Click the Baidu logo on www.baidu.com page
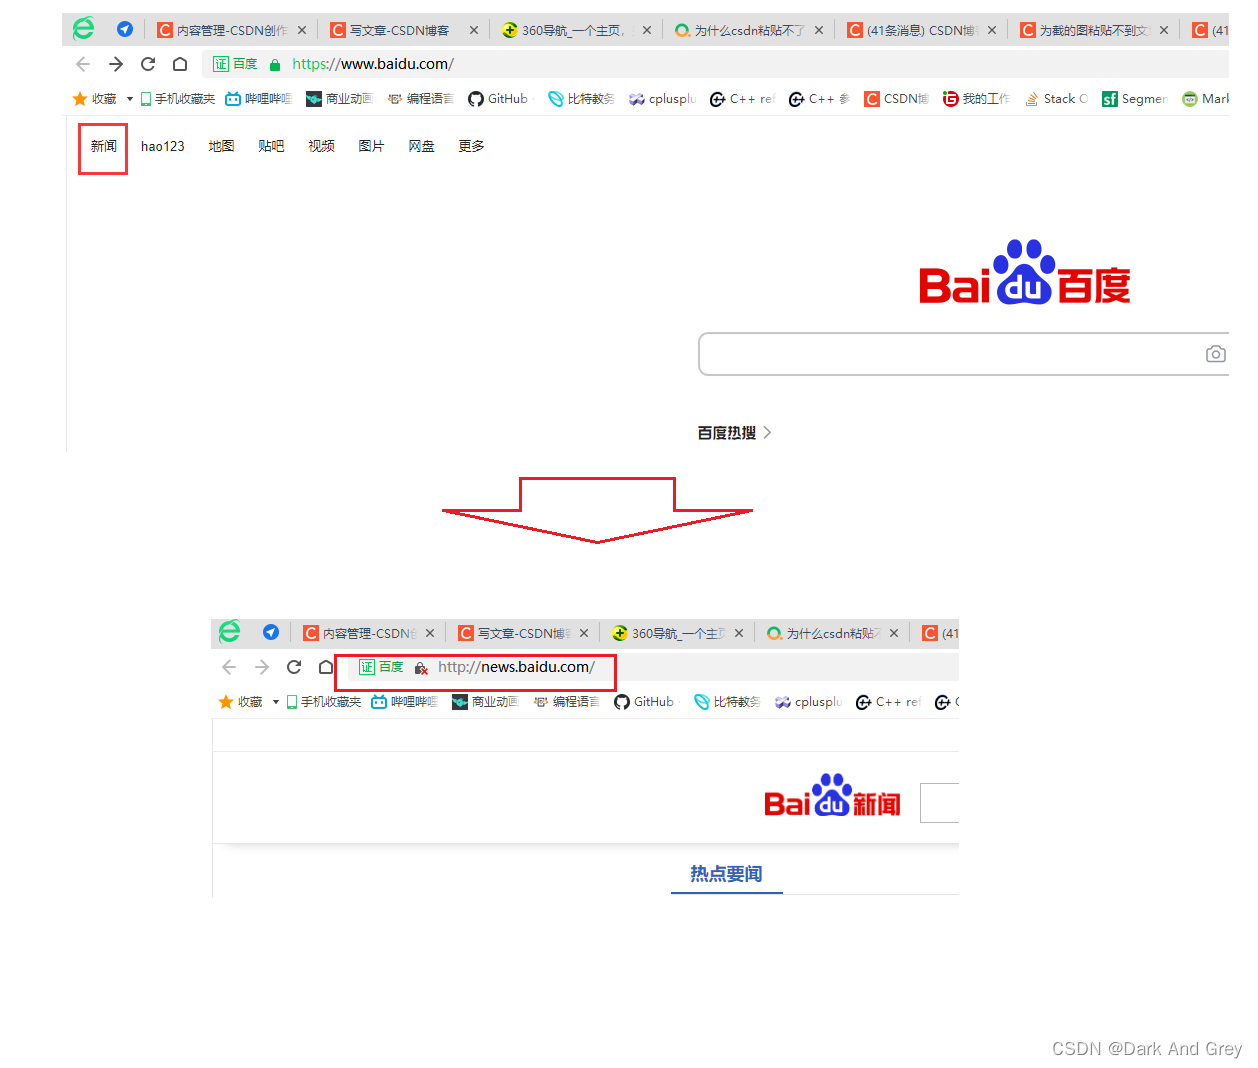The image size is (1258, 1068). point(1025,272)
